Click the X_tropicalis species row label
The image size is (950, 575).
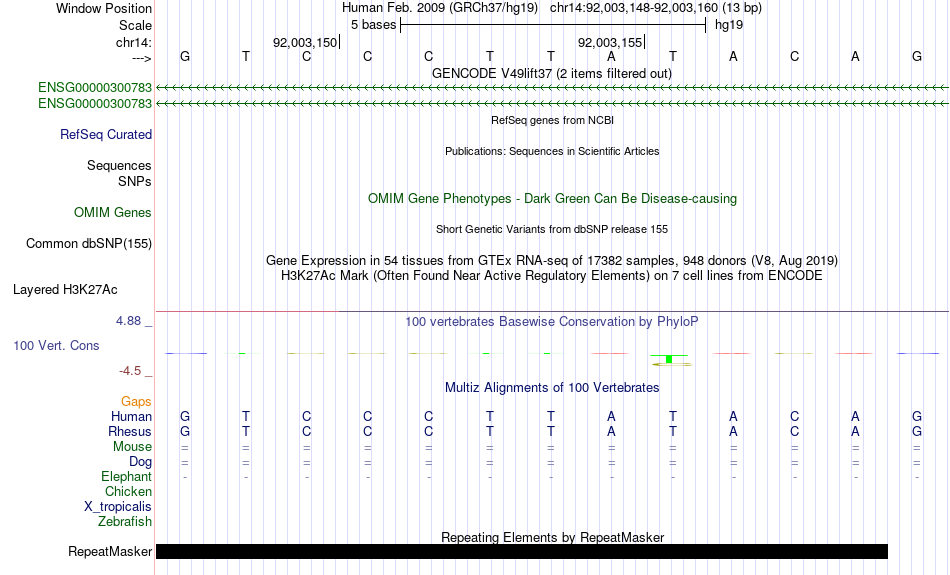point(118,507)
